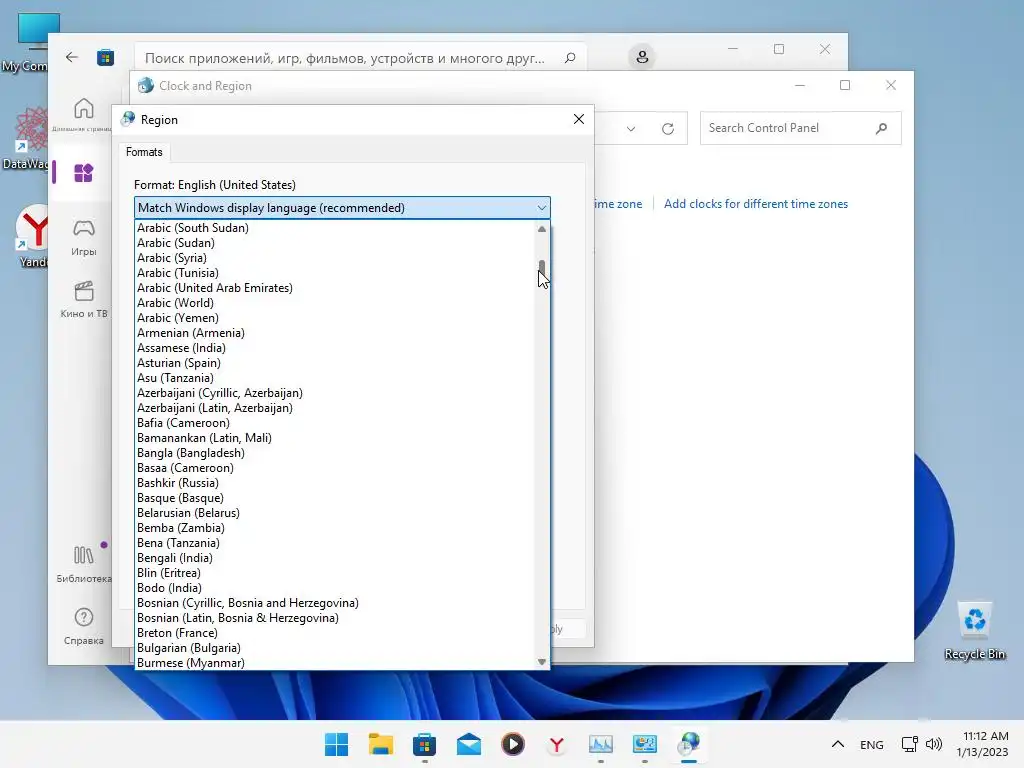
Task: Click the Microsoft Store search magnifier icon
Action: 570,58
